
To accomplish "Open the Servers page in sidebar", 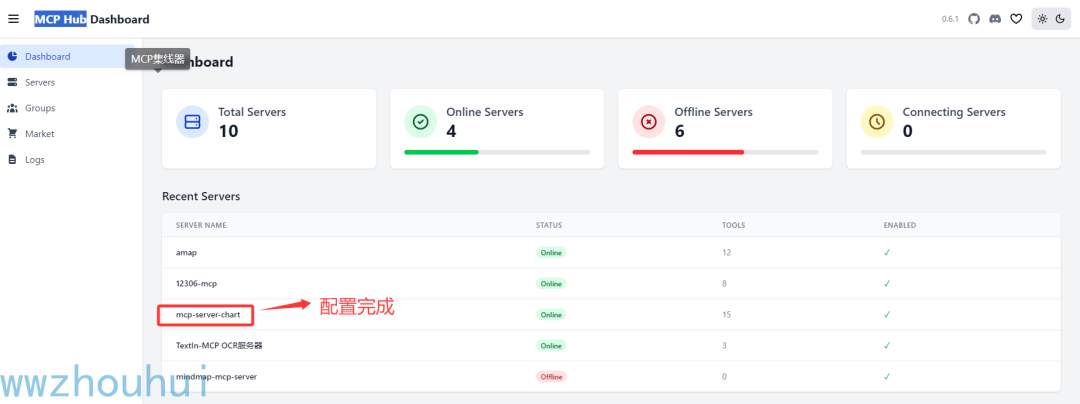I will (40, 82).
